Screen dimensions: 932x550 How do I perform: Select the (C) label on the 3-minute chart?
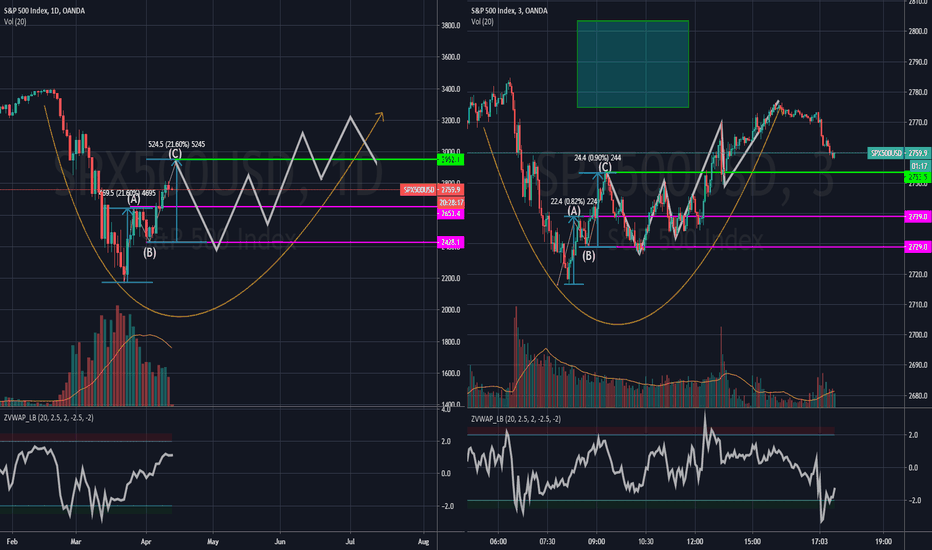point(604,167)
